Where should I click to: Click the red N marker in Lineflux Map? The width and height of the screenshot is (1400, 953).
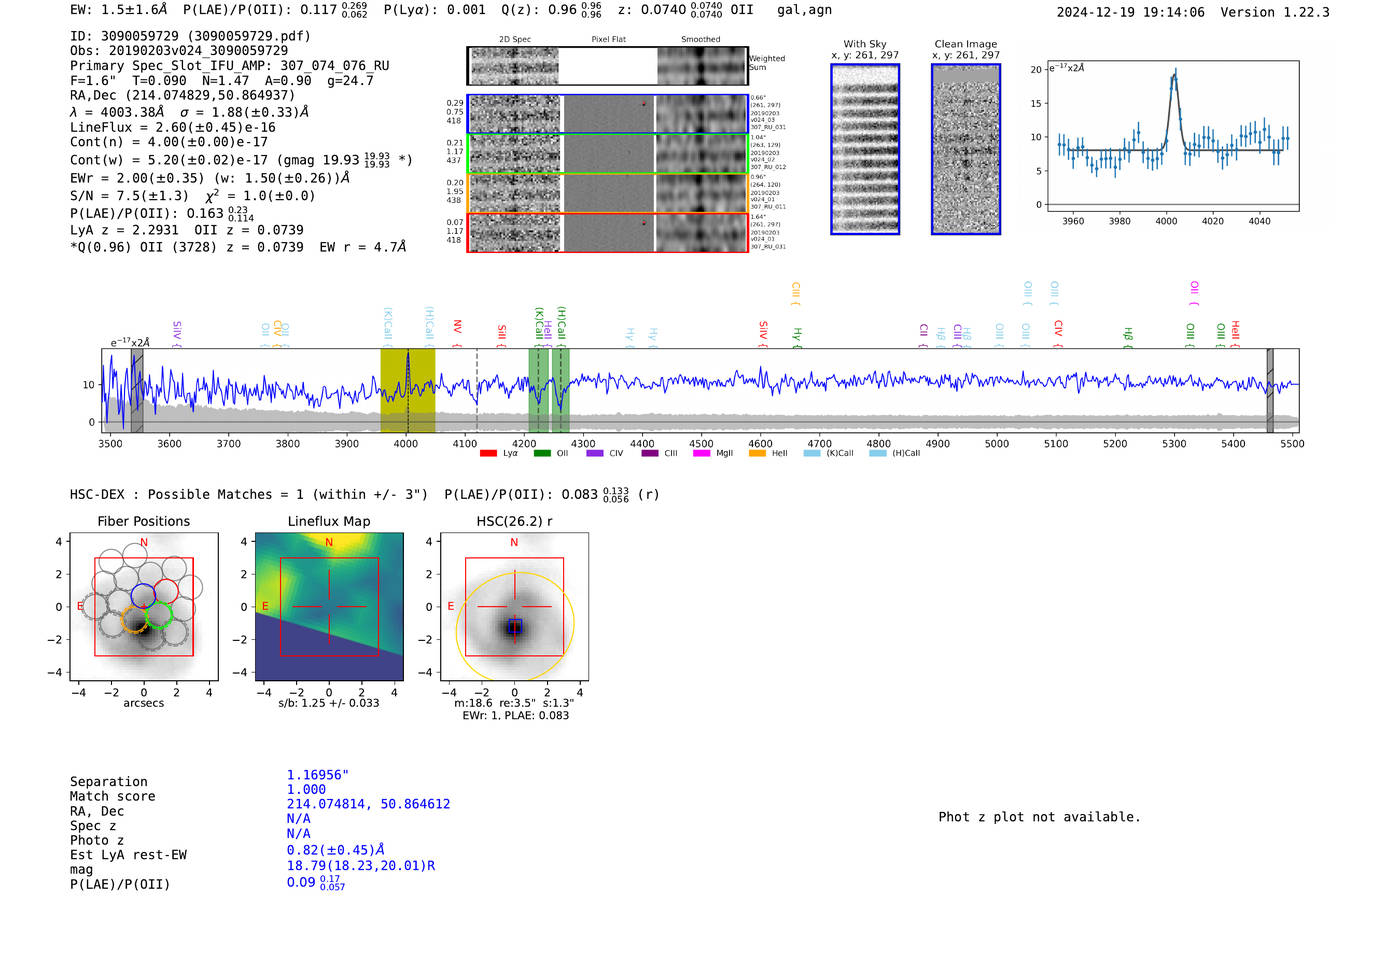coord(329,542)
